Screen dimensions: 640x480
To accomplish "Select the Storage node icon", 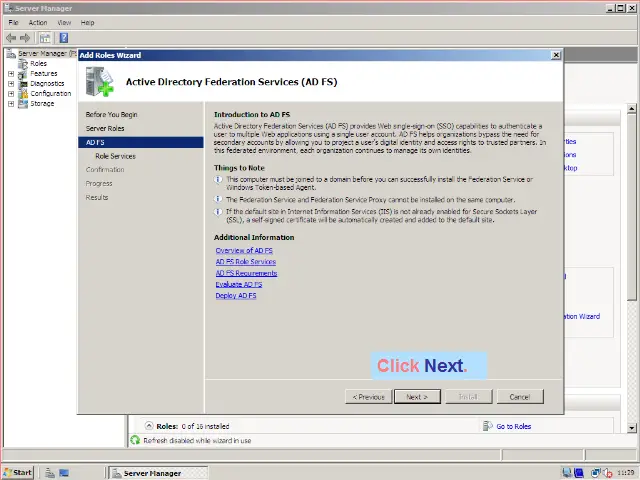I will (x=23, y=104).
